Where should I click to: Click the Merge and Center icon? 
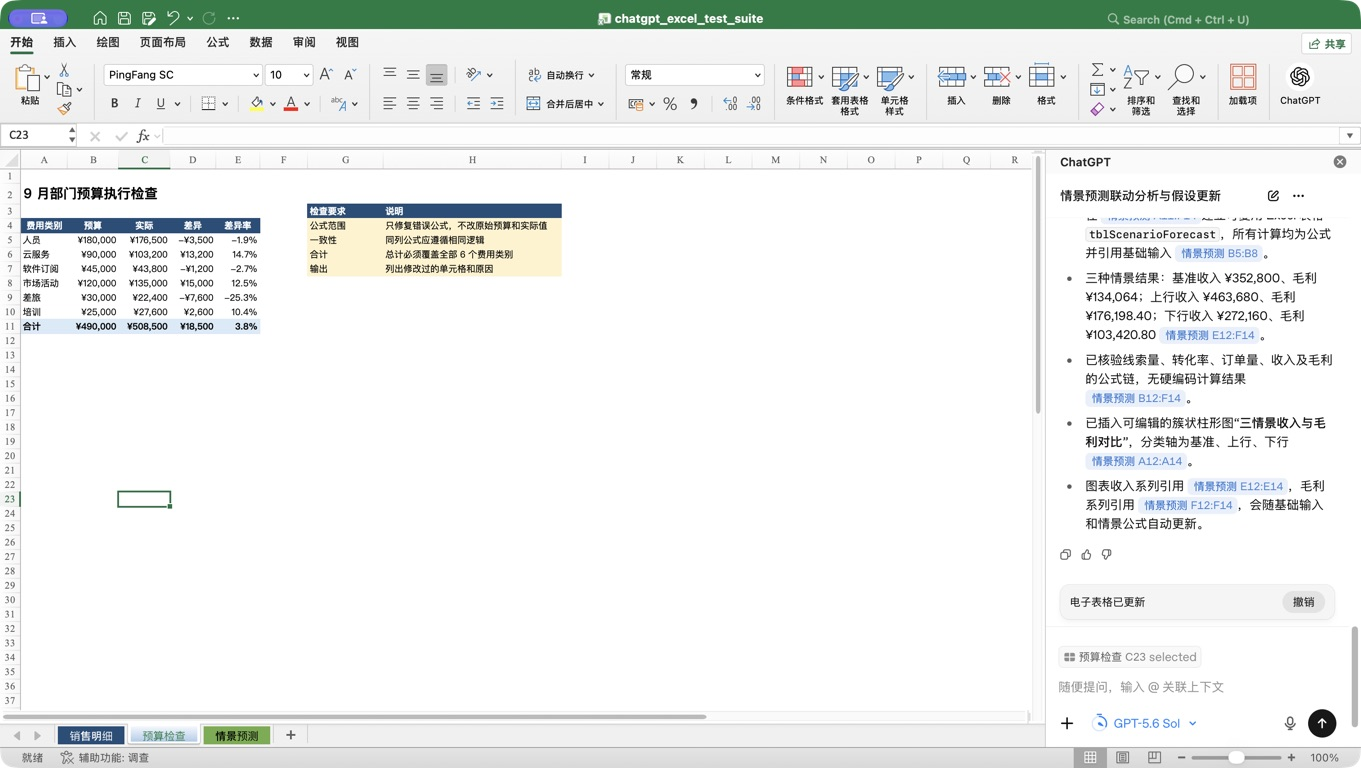pyautogui.click(x=534, y=104)
